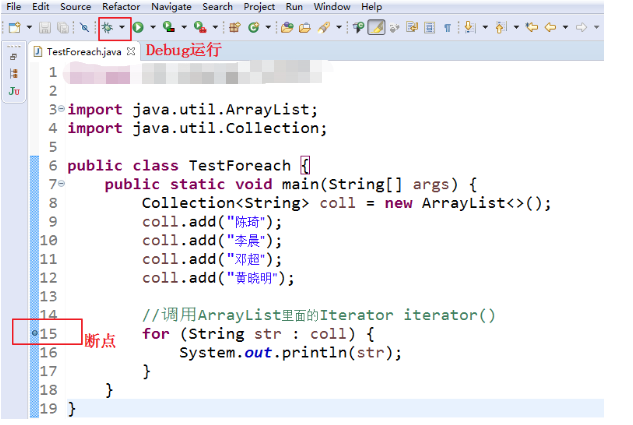Toggle Word Wrap icon

coord(412,27)
